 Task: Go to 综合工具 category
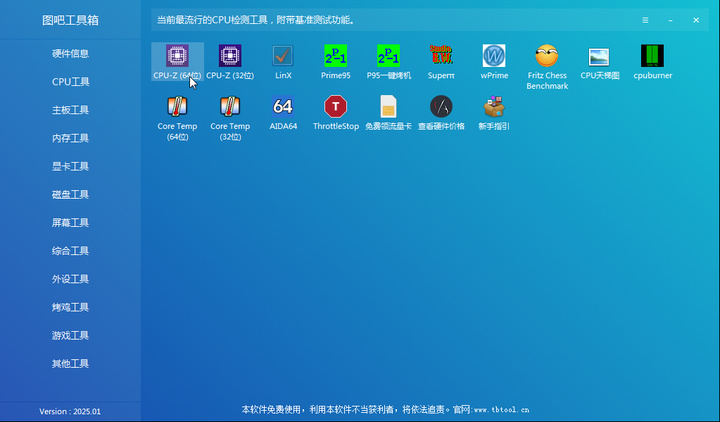[x=70, y=251]
